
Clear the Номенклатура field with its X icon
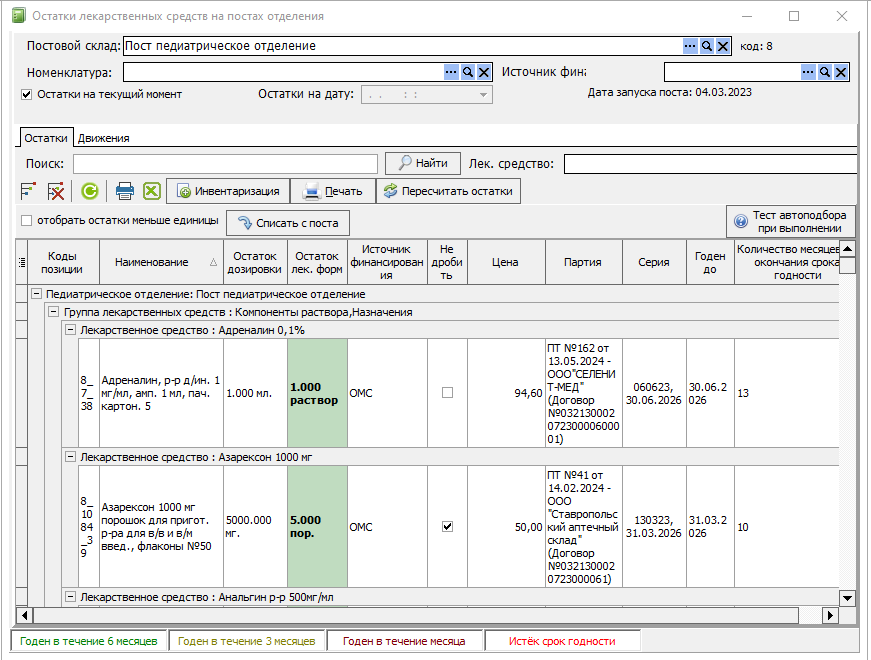coord(484,72)
